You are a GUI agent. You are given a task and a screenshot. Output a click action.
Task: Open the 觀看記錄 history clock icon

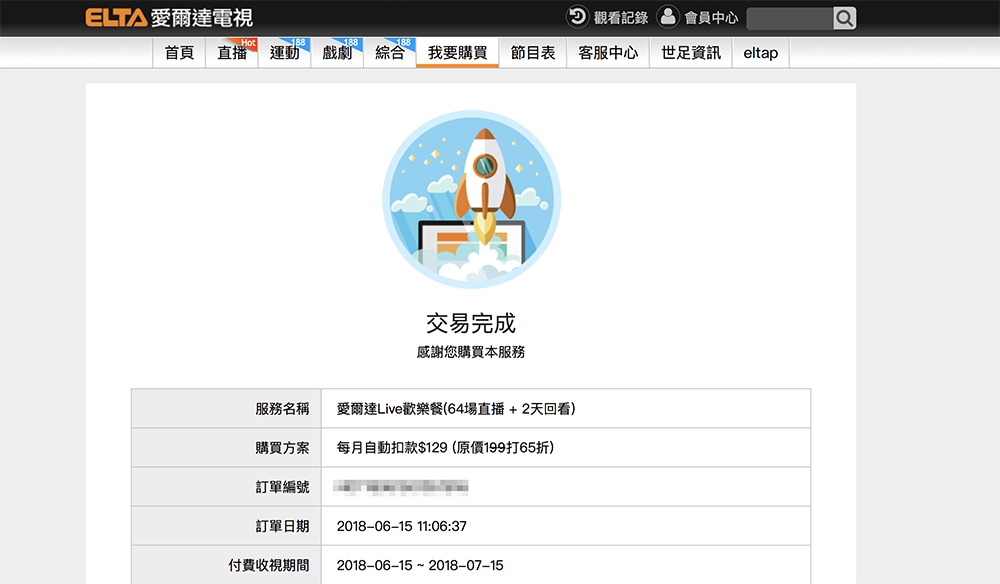tap(577, 17)
